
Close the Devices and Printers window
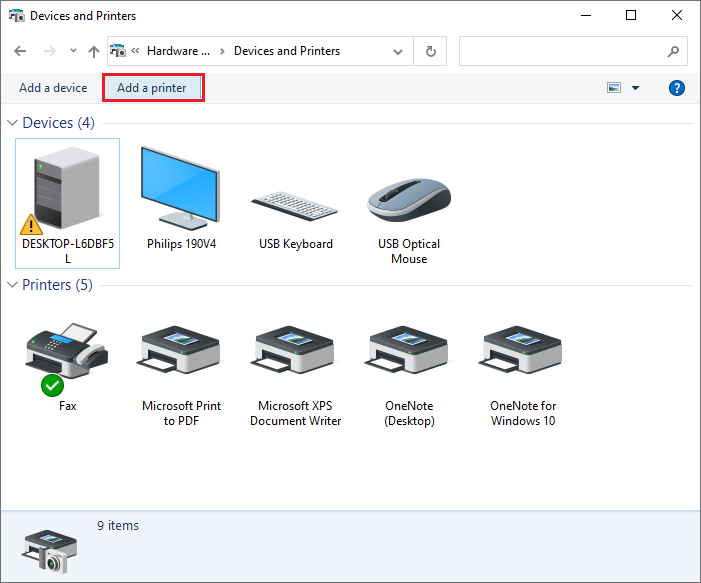[676, 15]
